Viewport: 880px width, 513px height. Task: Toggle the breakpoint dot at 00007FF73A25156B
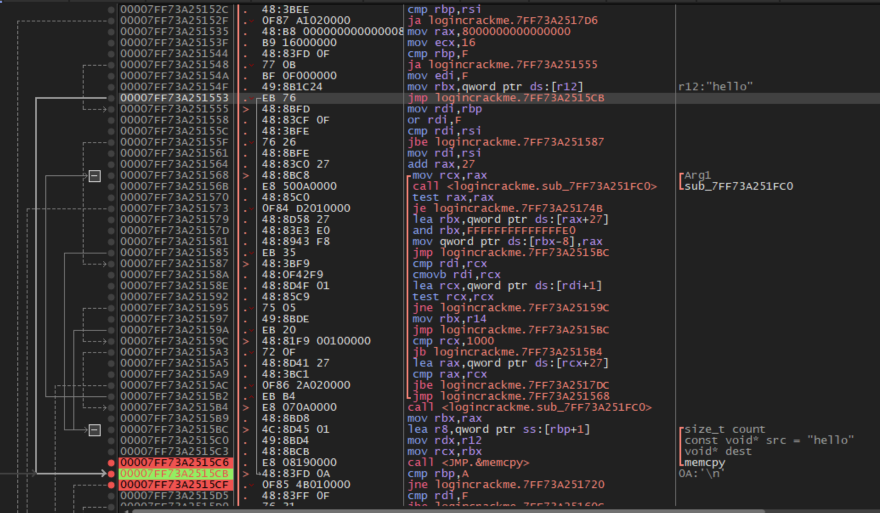pos(111,186)
